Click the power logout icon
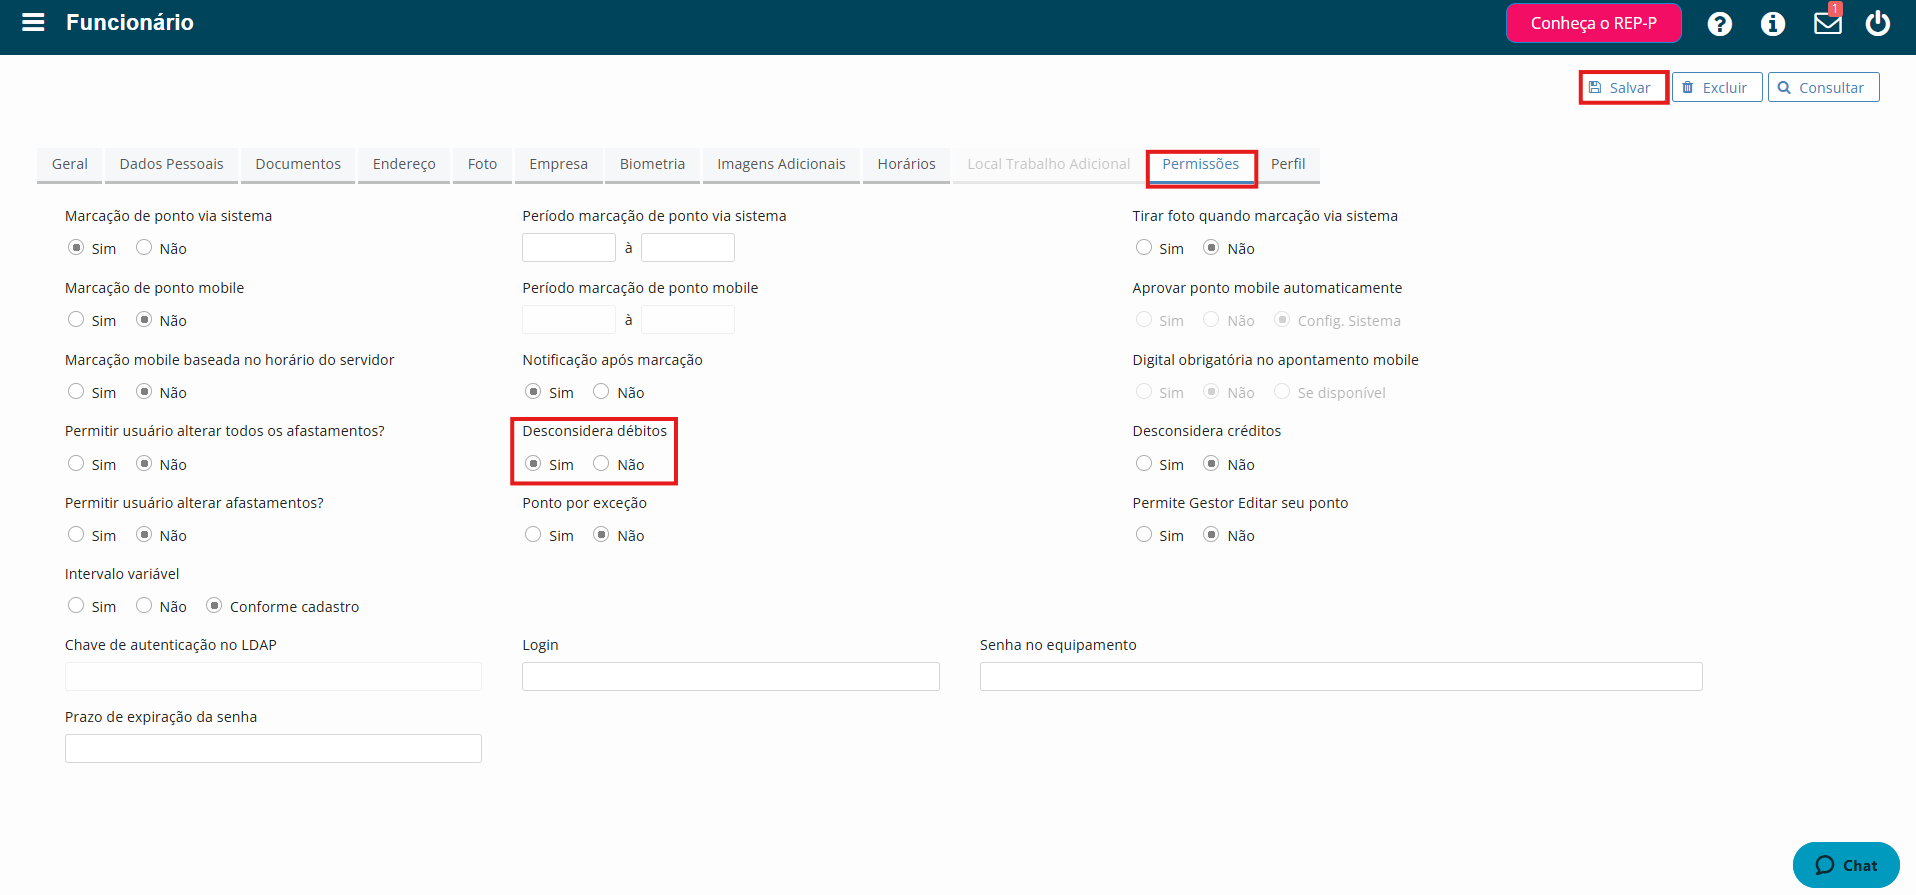 coord(1877,22)
